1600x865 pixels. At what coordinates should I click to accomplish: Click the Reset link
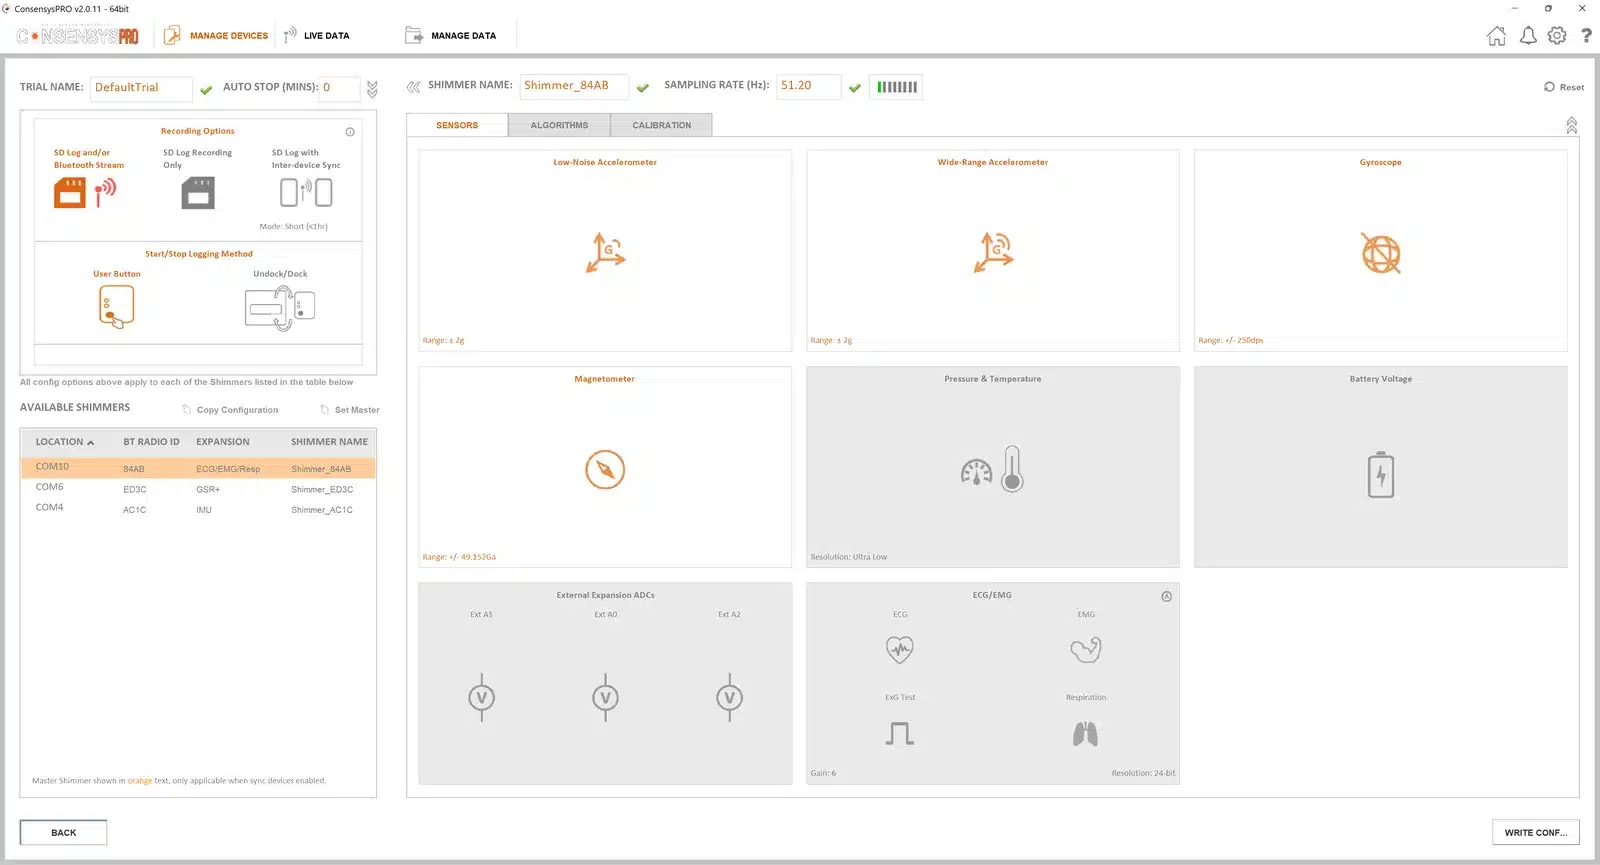coord(1564,87)
